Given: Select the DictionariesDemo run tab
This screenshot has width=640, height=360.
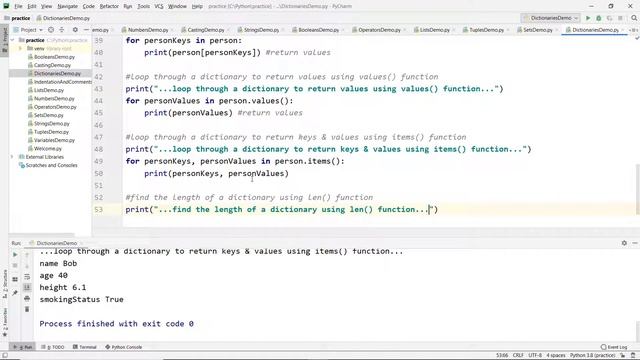Looking at the screenshot, I should point(56,243).
